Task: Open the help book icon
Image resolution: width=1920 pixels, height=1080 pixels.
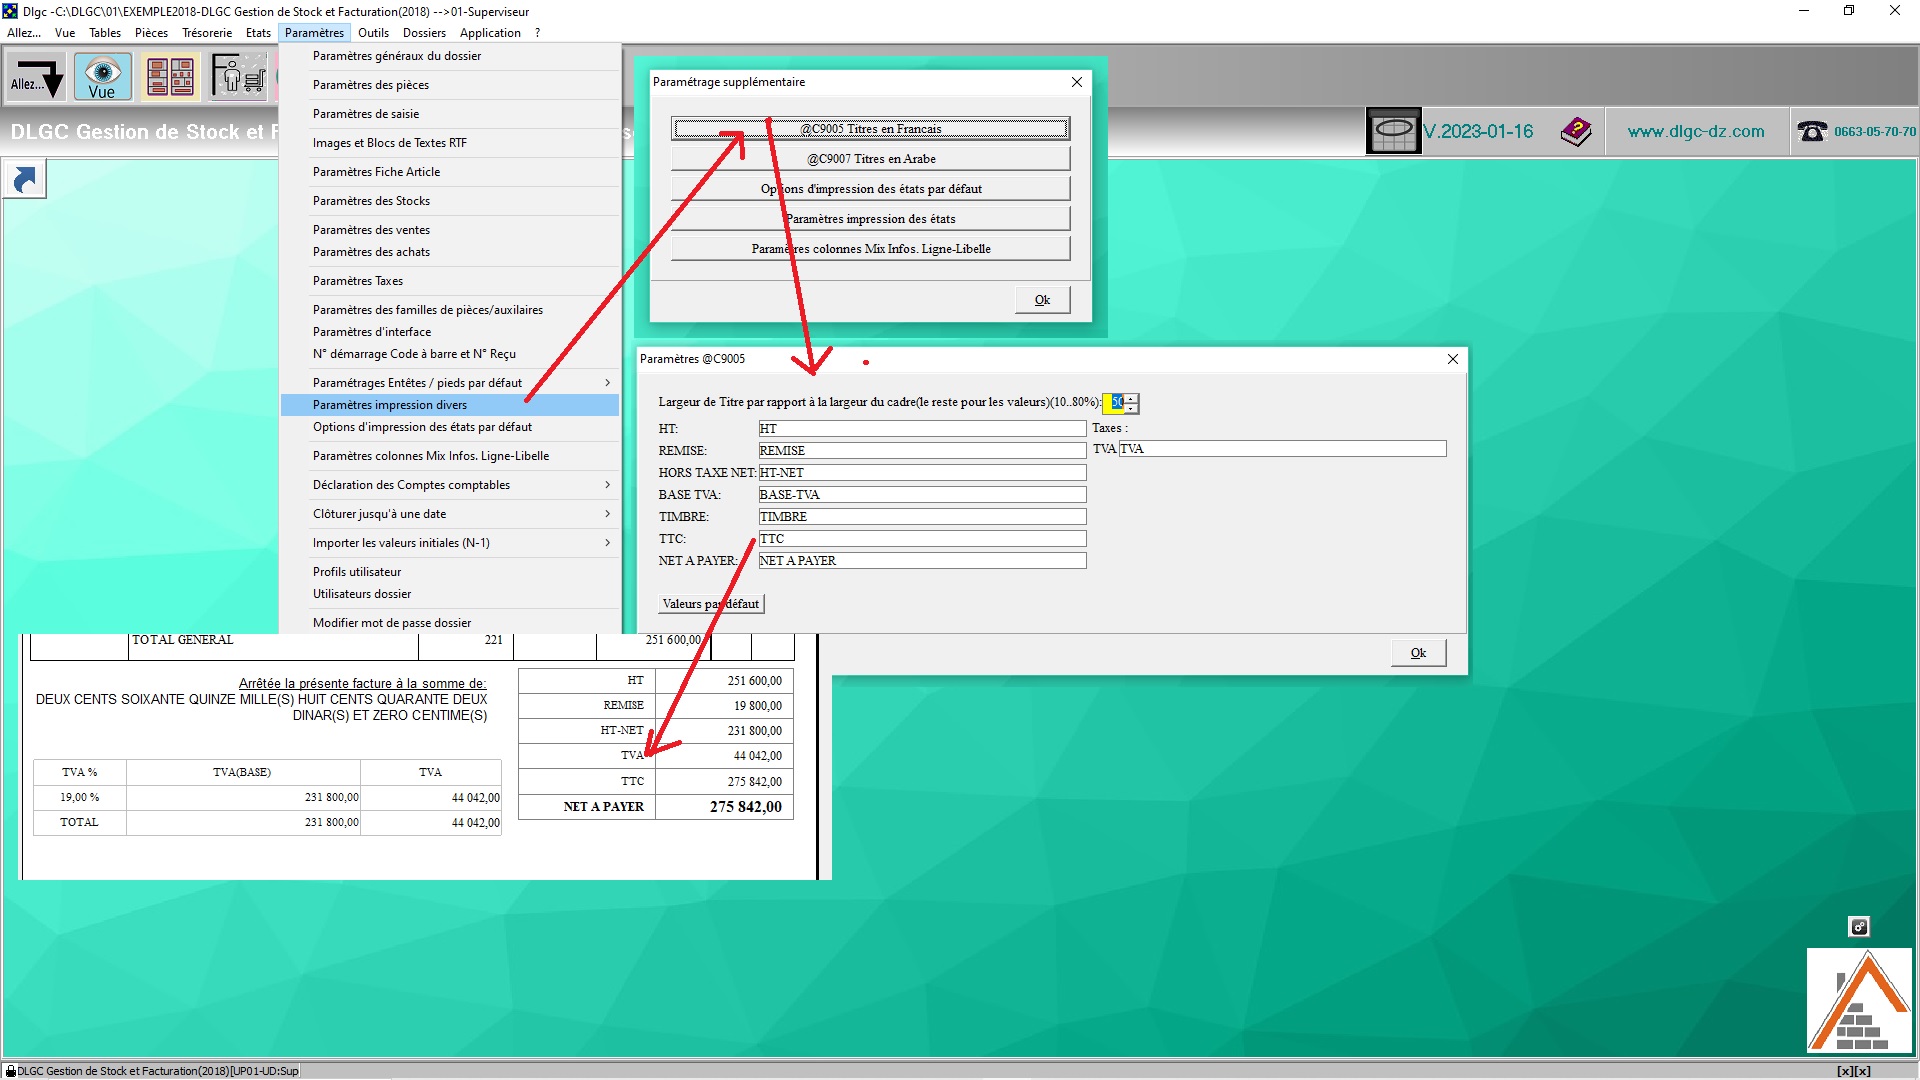Action: click(x=1576, y=131)
